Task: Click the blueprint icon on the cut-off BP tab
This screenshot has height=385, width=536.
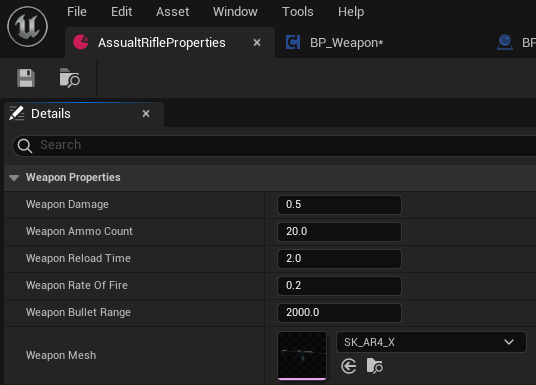Action: pos(505,42)
